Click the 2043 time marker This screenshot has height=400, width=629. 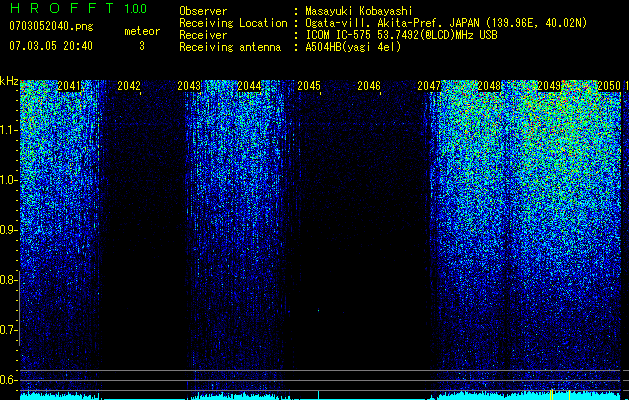pyautogui.click(x=189, y=86)
